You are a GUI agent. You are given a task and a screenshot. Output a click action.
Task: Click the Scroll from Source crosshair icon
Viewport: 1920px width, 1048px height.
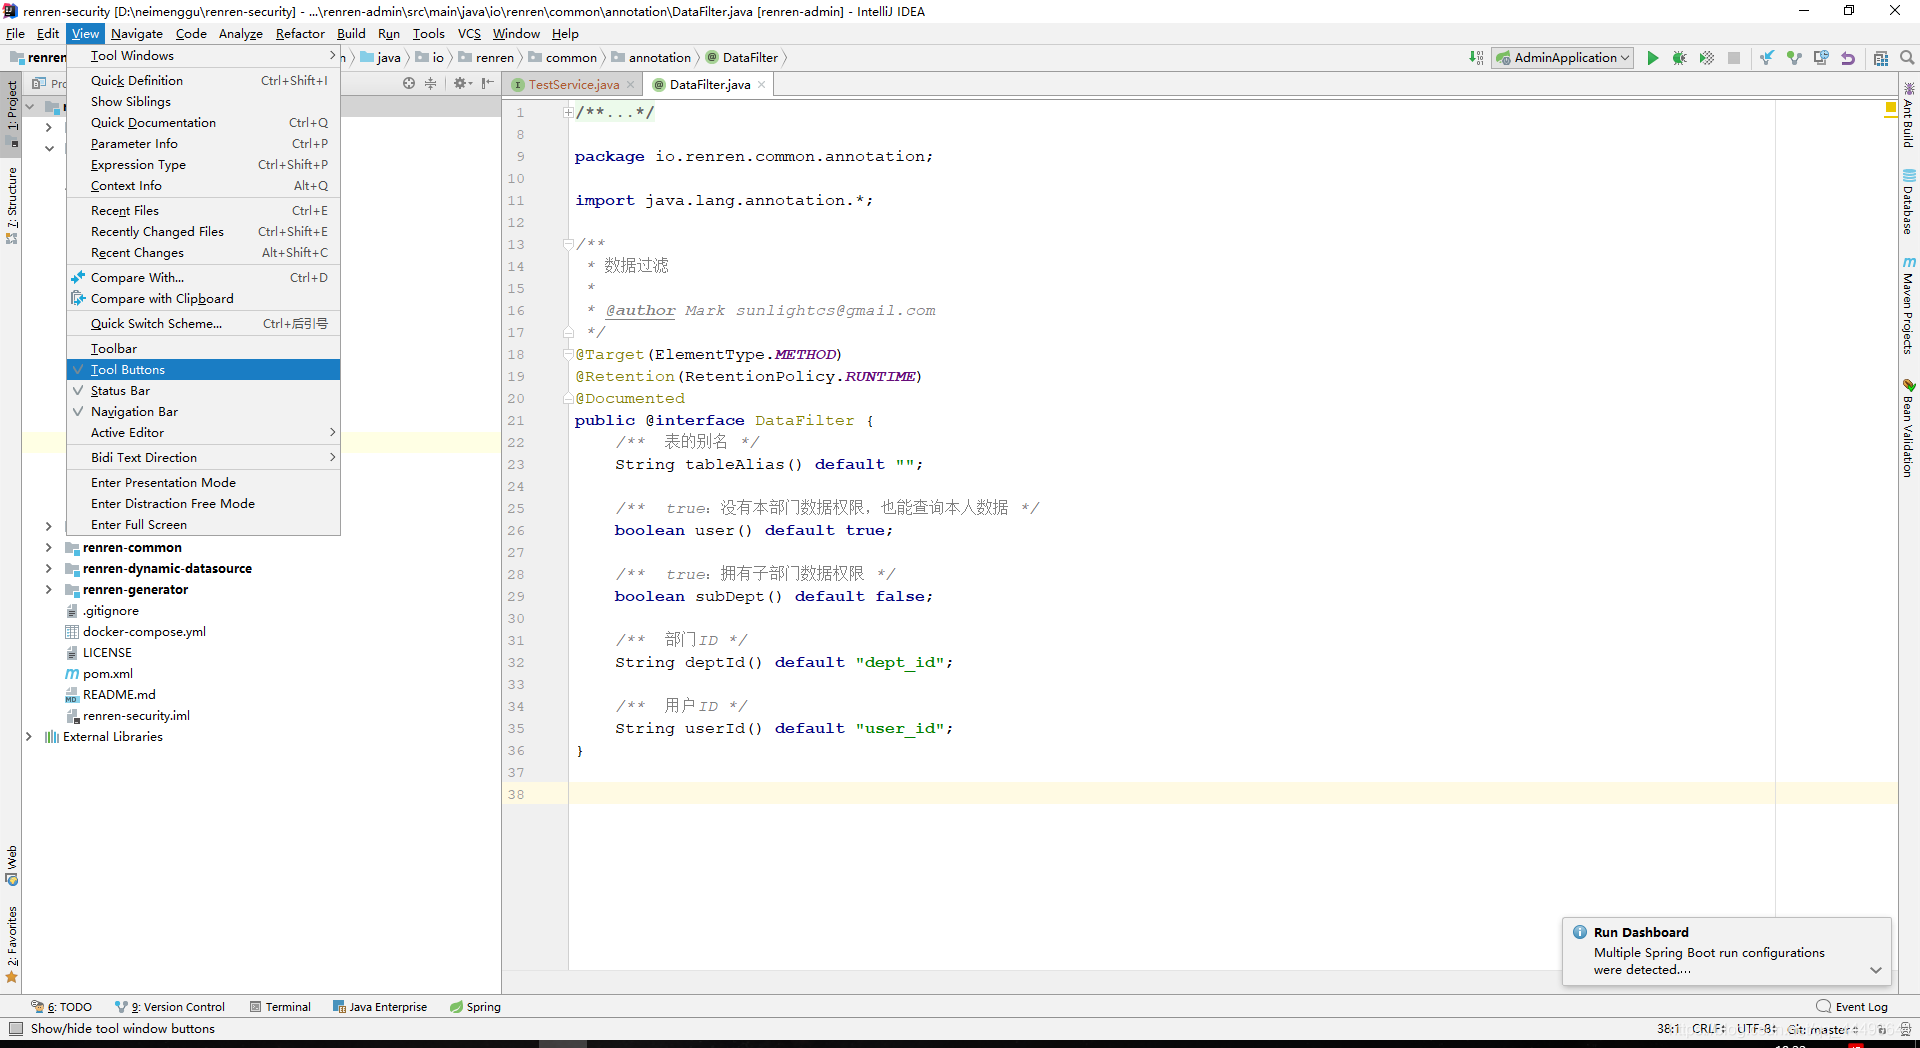click(x=409, y=83)
